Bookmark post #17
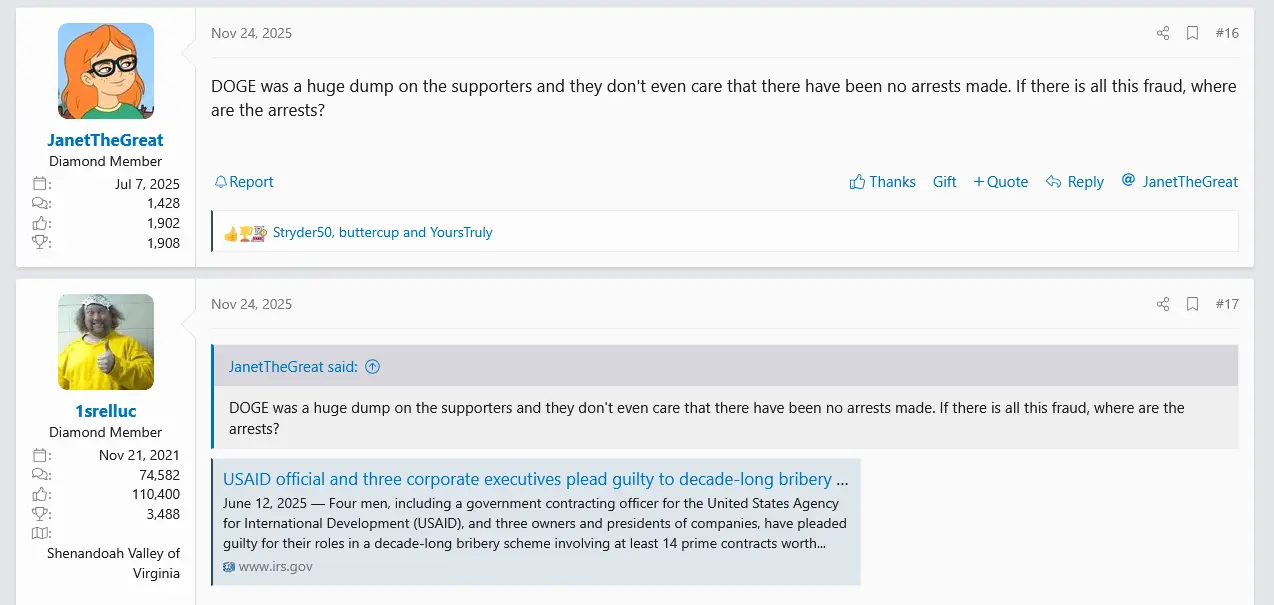 tap(1192, 304)
